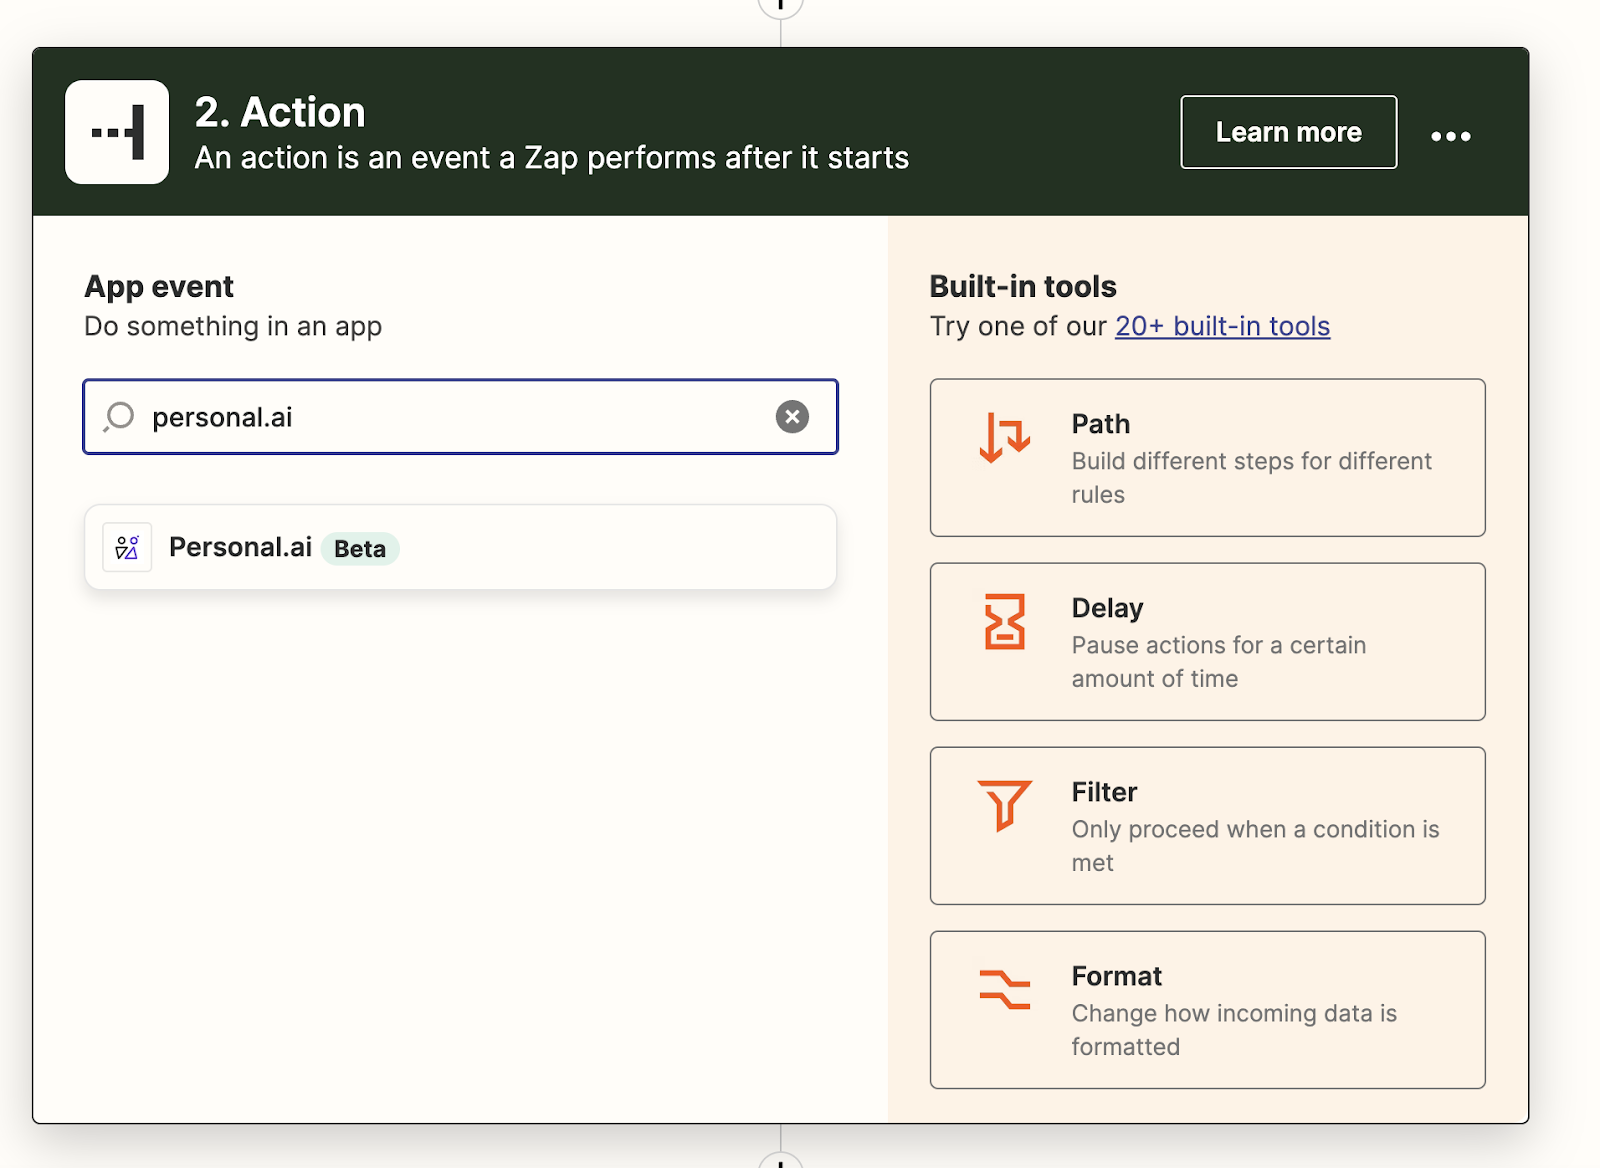Viewport: 1600px width, 1168px height.
Task: Add a step above the Action card
Action: [780, 6]
